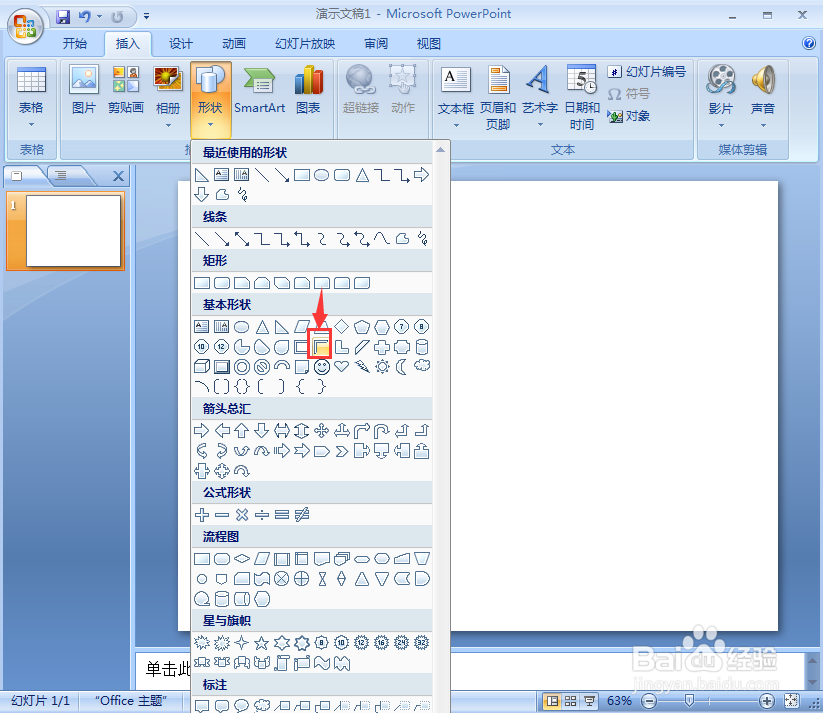Open the Table dropdown arrow

point(31,124)
